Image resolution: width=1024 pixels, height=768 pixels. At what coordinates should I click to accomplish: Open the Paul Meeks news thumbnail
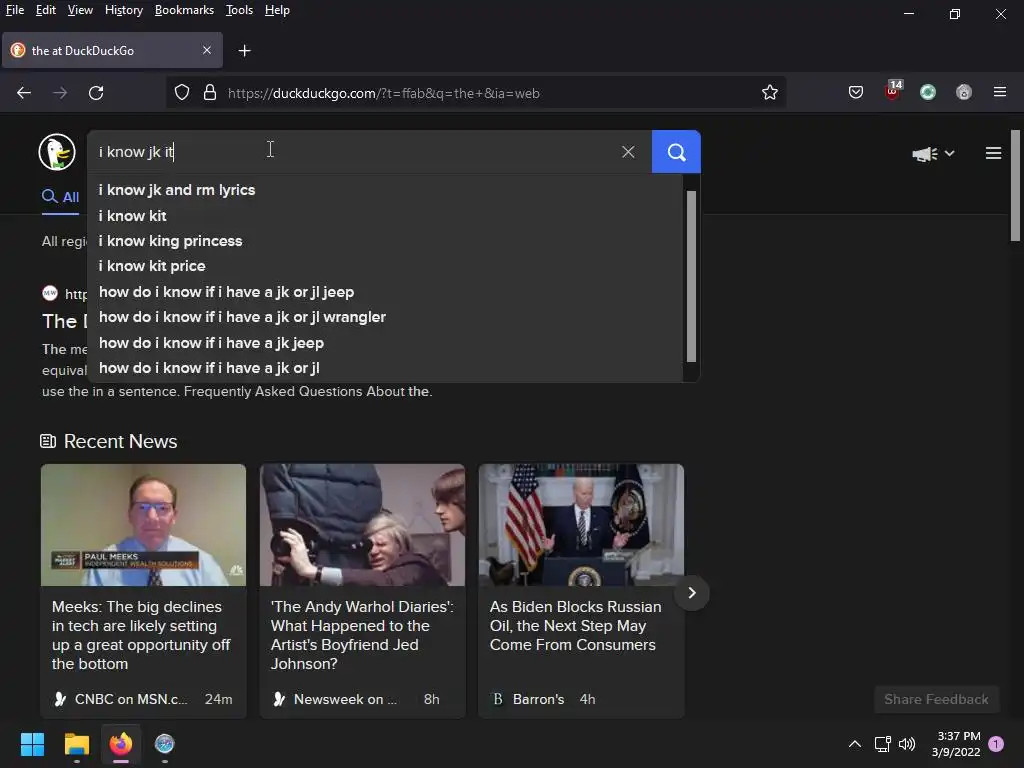(x=144, y=525)
